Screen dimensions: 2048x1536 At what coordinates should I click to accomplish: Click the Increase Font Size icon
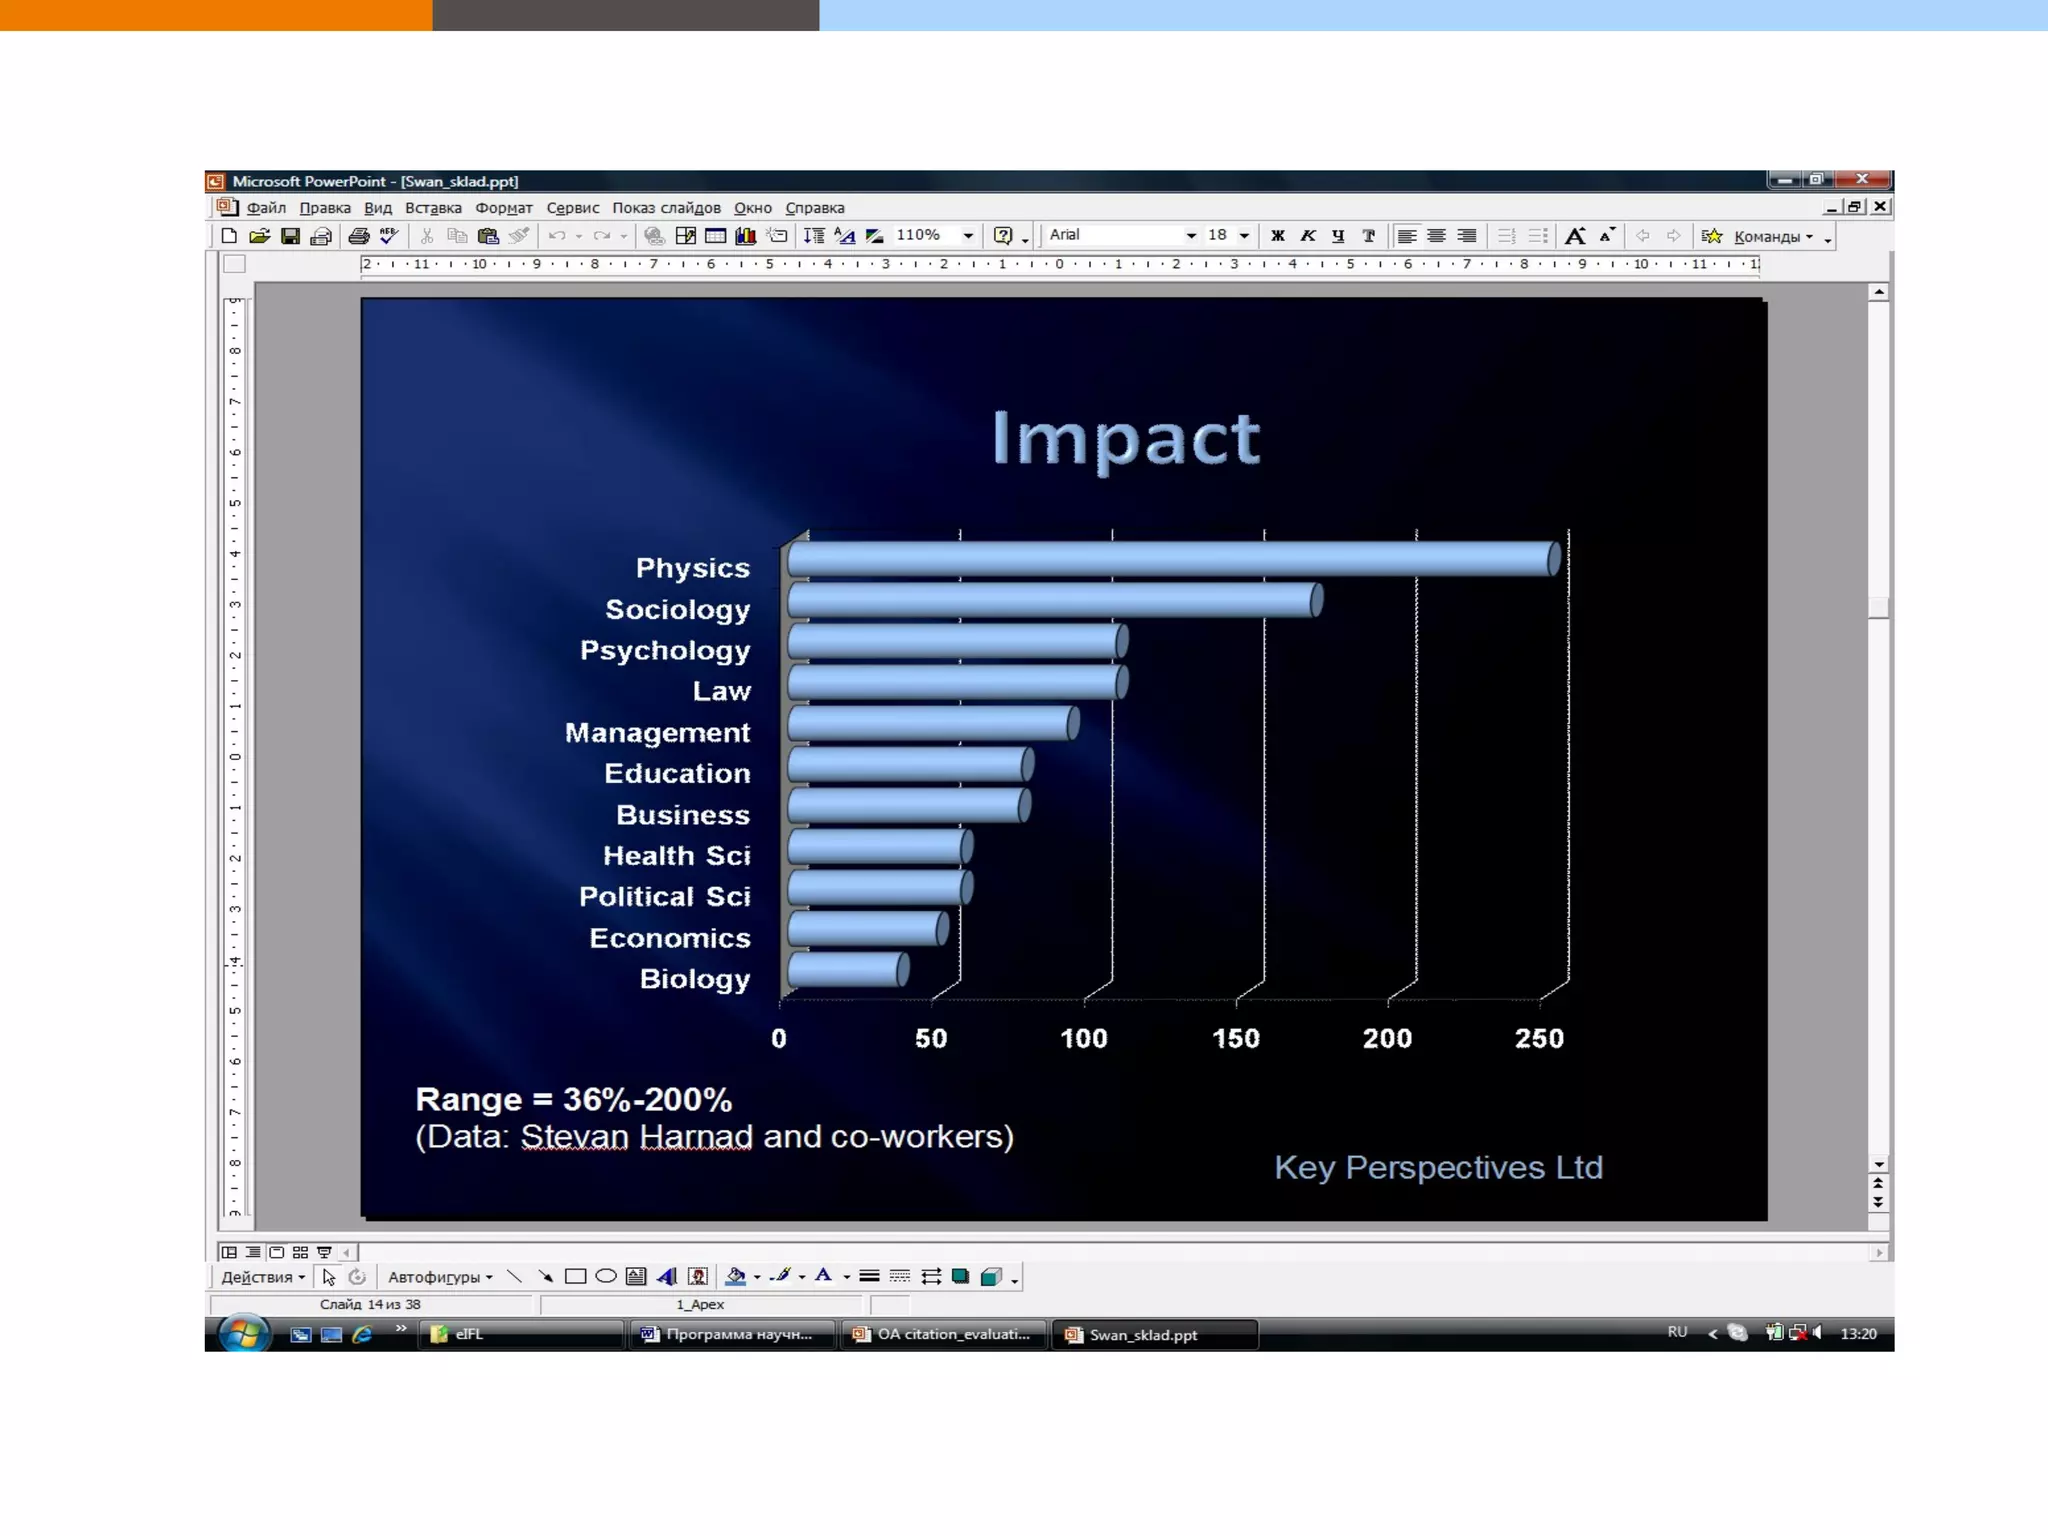(1575, 236)
